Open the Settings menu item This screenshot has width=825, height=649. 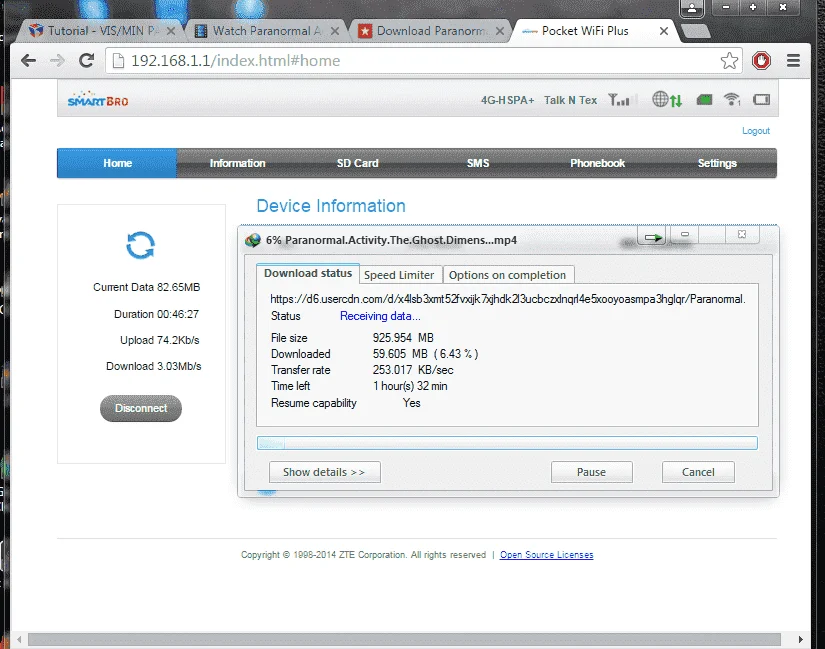coord(717,163)
